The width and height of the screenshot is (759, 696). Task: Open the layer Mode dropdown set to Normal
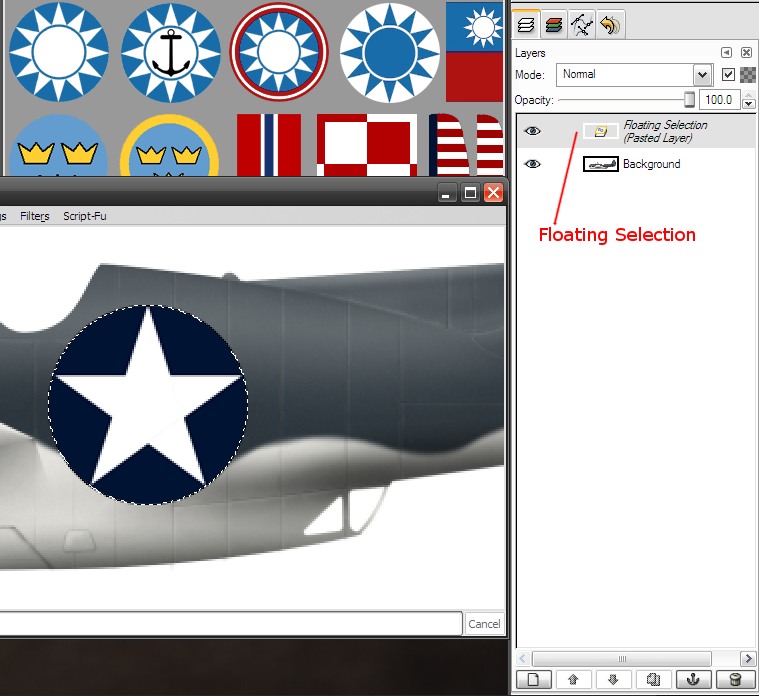coord(634,75)
